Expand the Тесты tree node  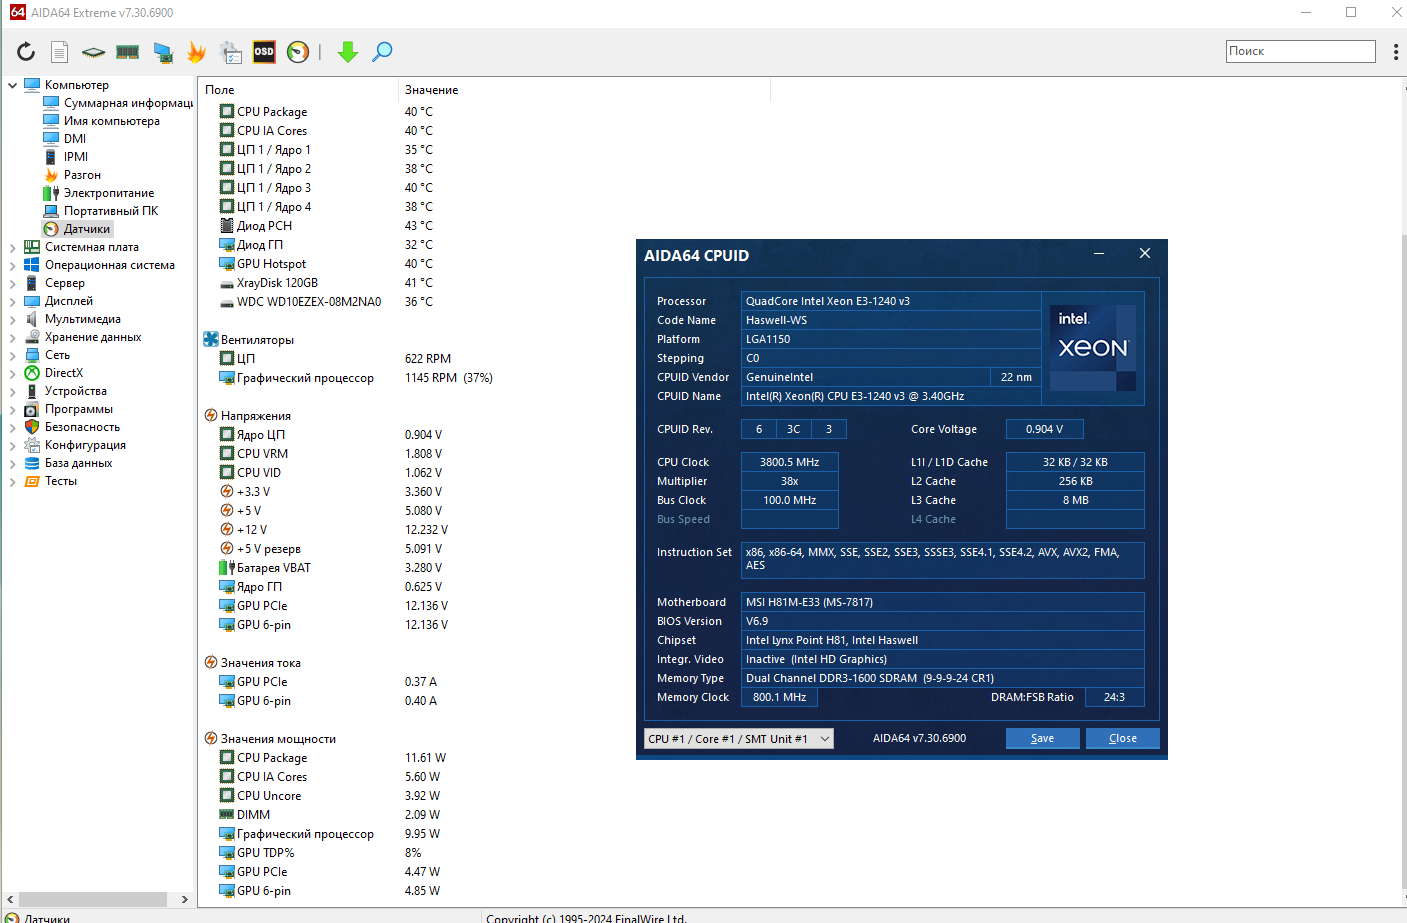12,481
